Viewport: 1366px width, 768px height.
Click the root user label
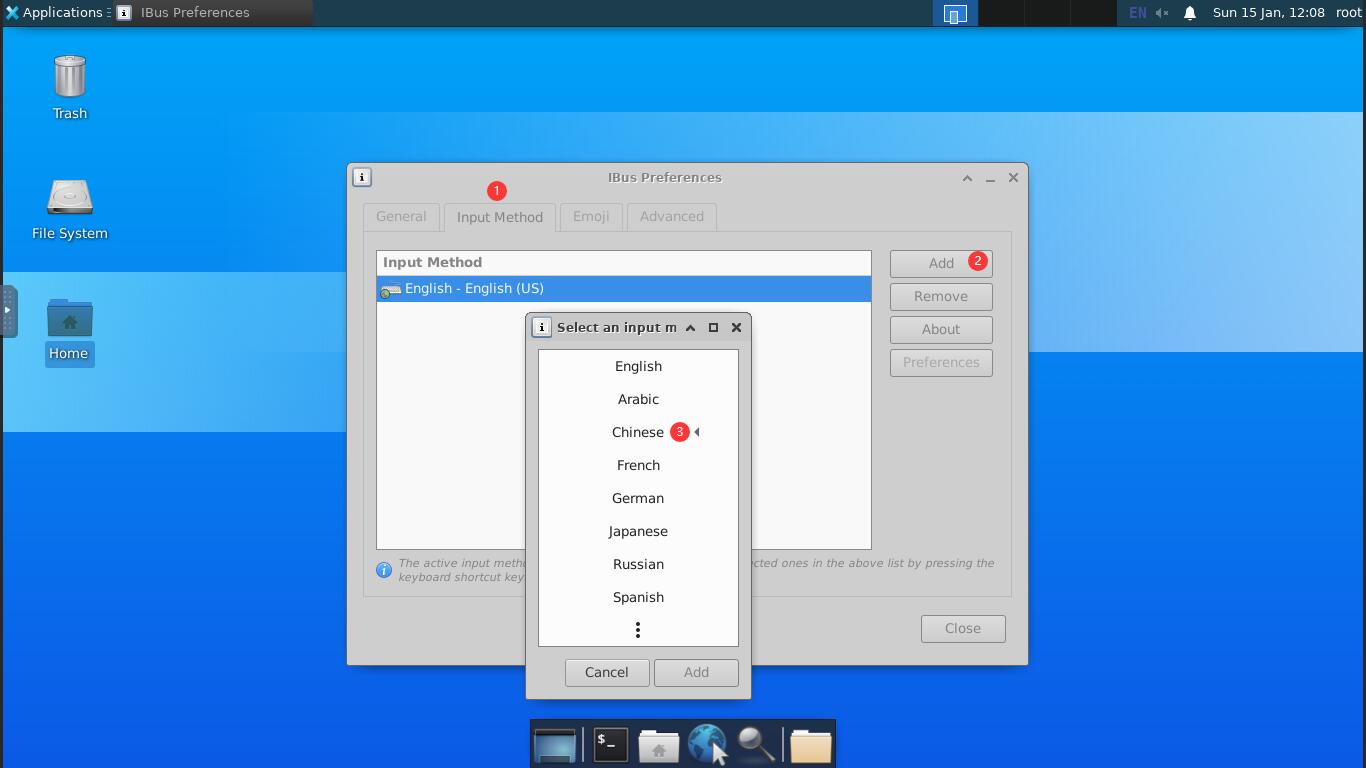click(x=1347, y=13)
